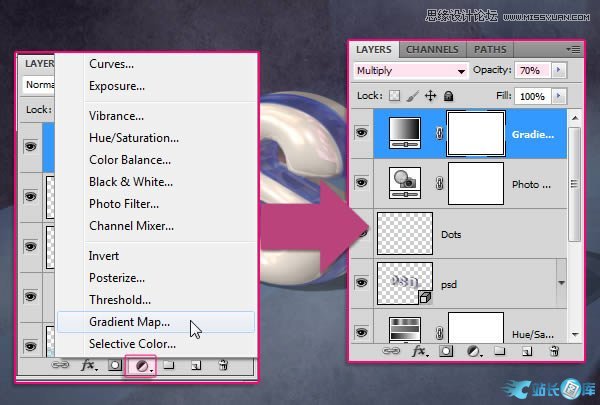Switch to the Channels tab
Image resolution: width=600 pixels, height=405 pixels.
(433, 49)
